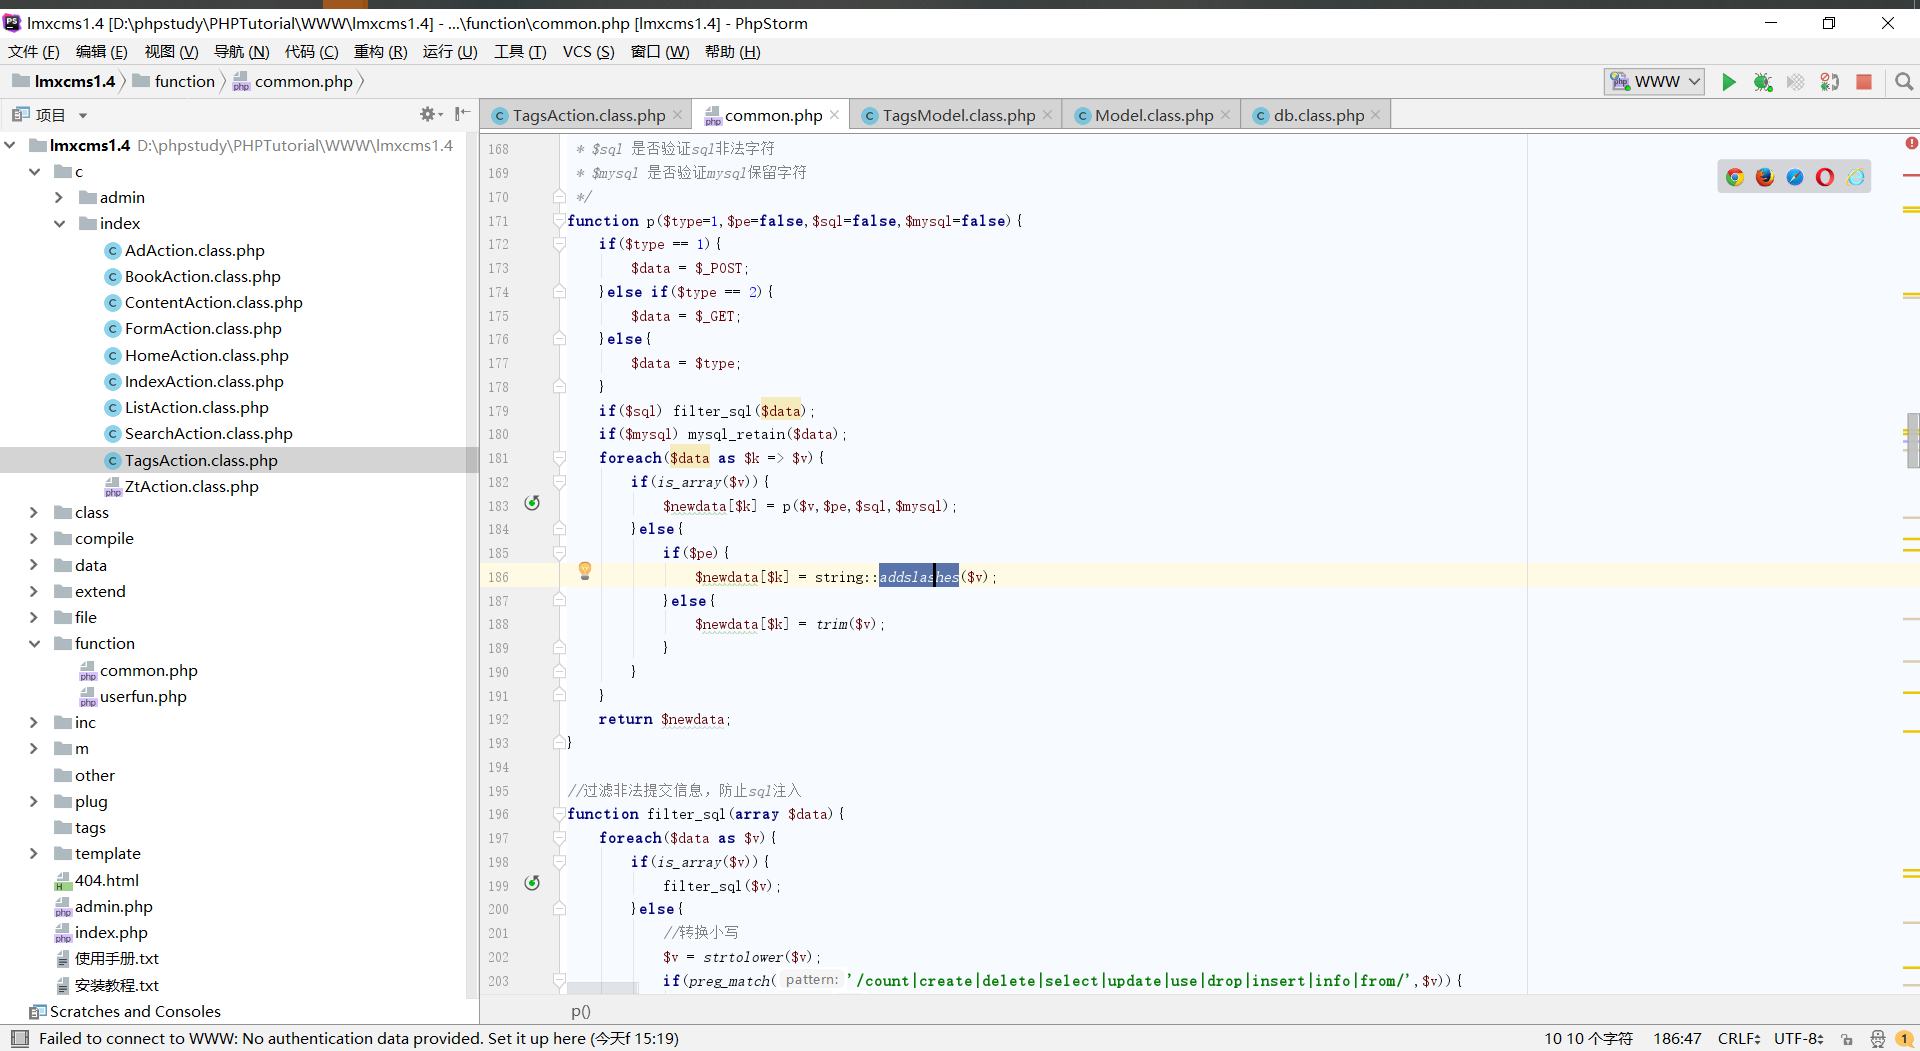Close the db.class.php tab
The width and height of the screenshot is (1920, 1051).
(x=1376, y=115)
